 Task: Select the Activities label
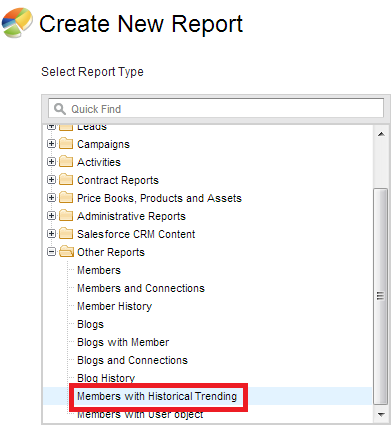click(99, 162)
